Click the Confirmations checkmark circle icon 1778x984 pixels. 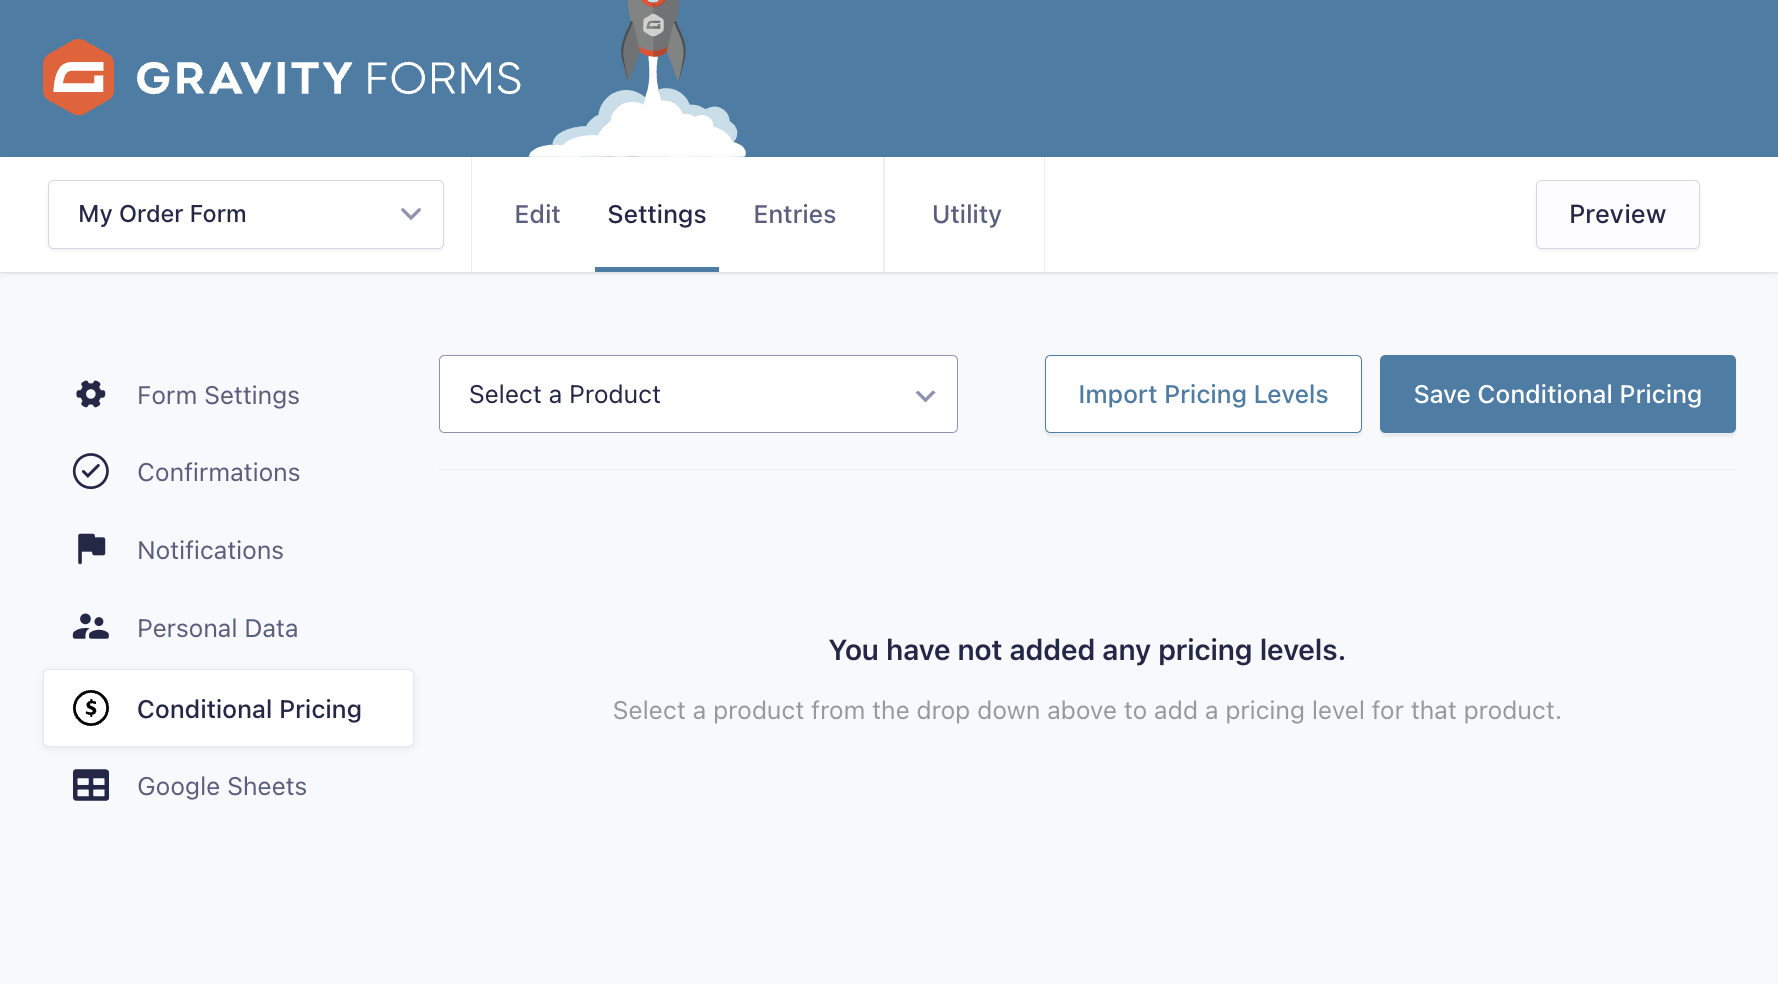91,471
